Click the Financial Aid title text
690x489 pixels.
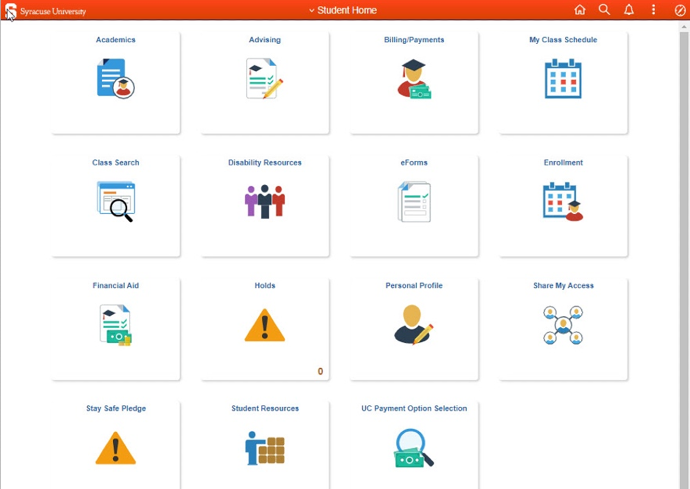(116, 285)
